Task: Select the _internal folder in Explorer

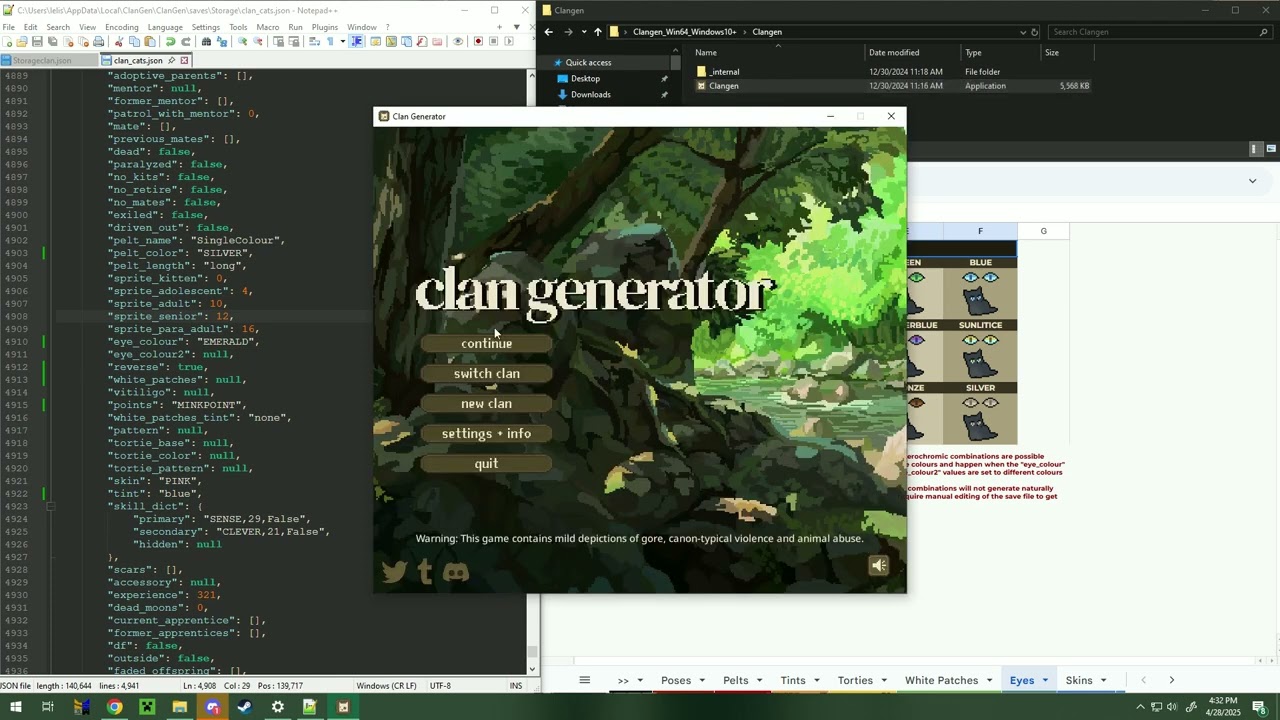Action: click(x=724, y=72)
